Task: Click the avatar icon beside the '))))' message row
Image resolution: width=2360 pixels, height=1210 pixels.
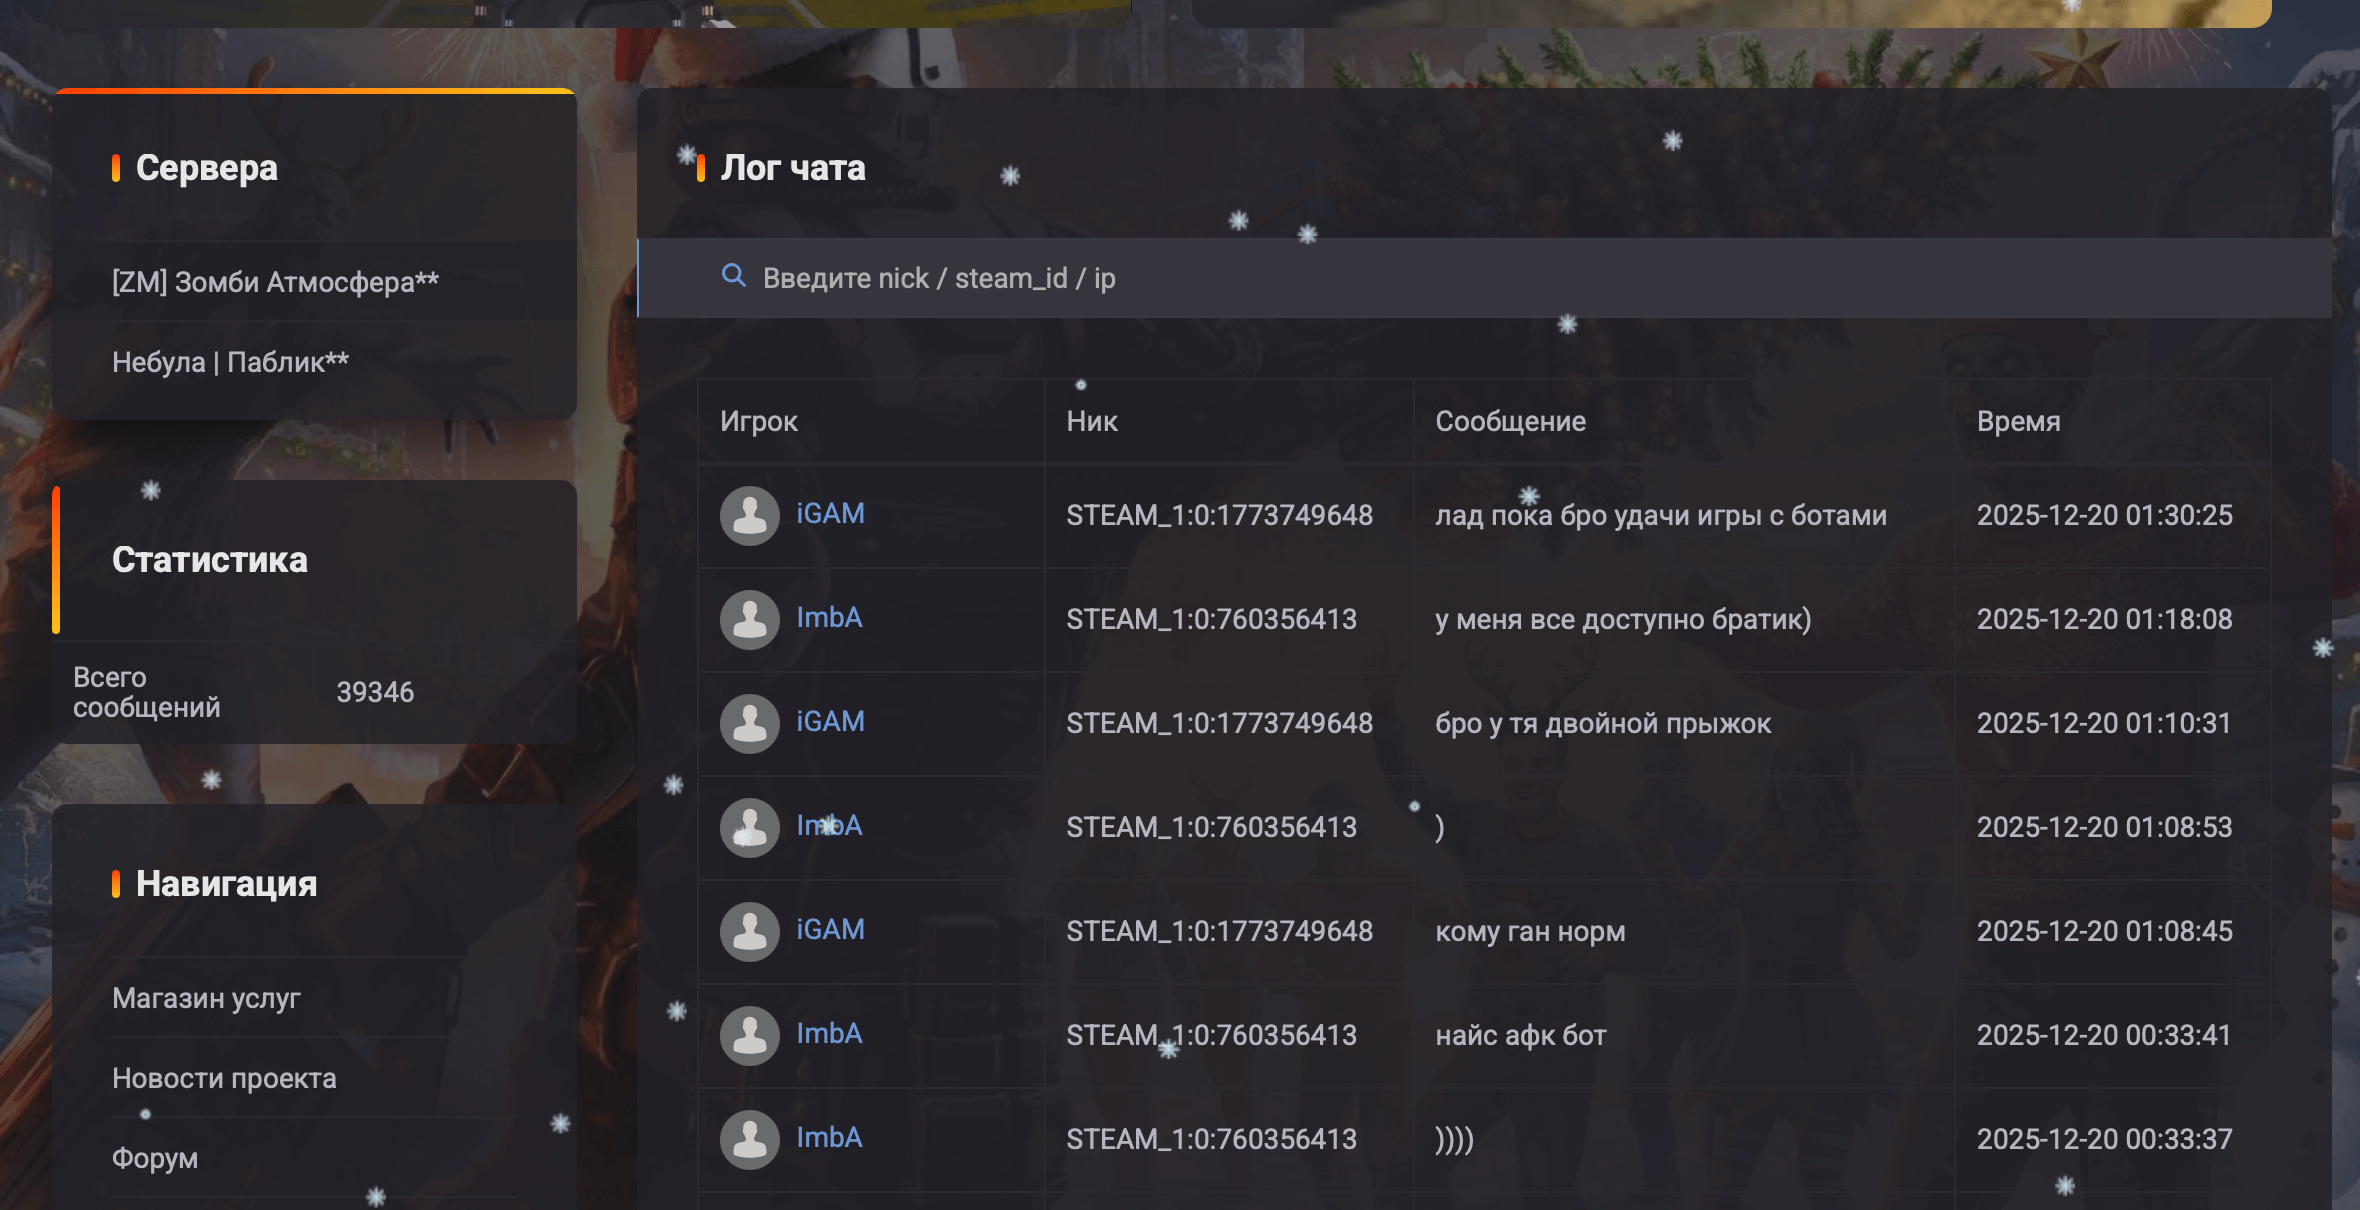Action: [x=749, y=1139]
